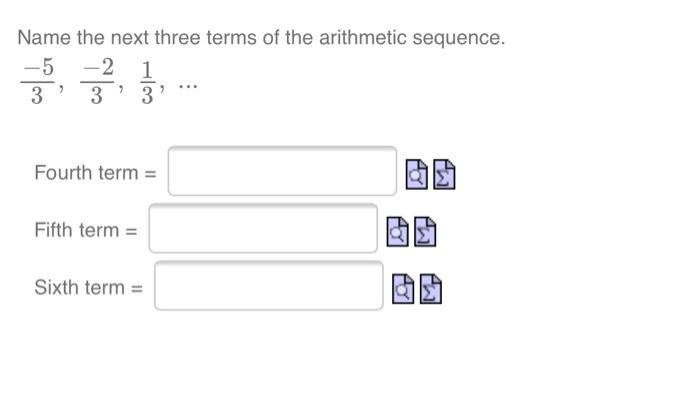Click the word "Name" starting the question
Viewport: 700px width, 393px height.
[x=44, y=38]
